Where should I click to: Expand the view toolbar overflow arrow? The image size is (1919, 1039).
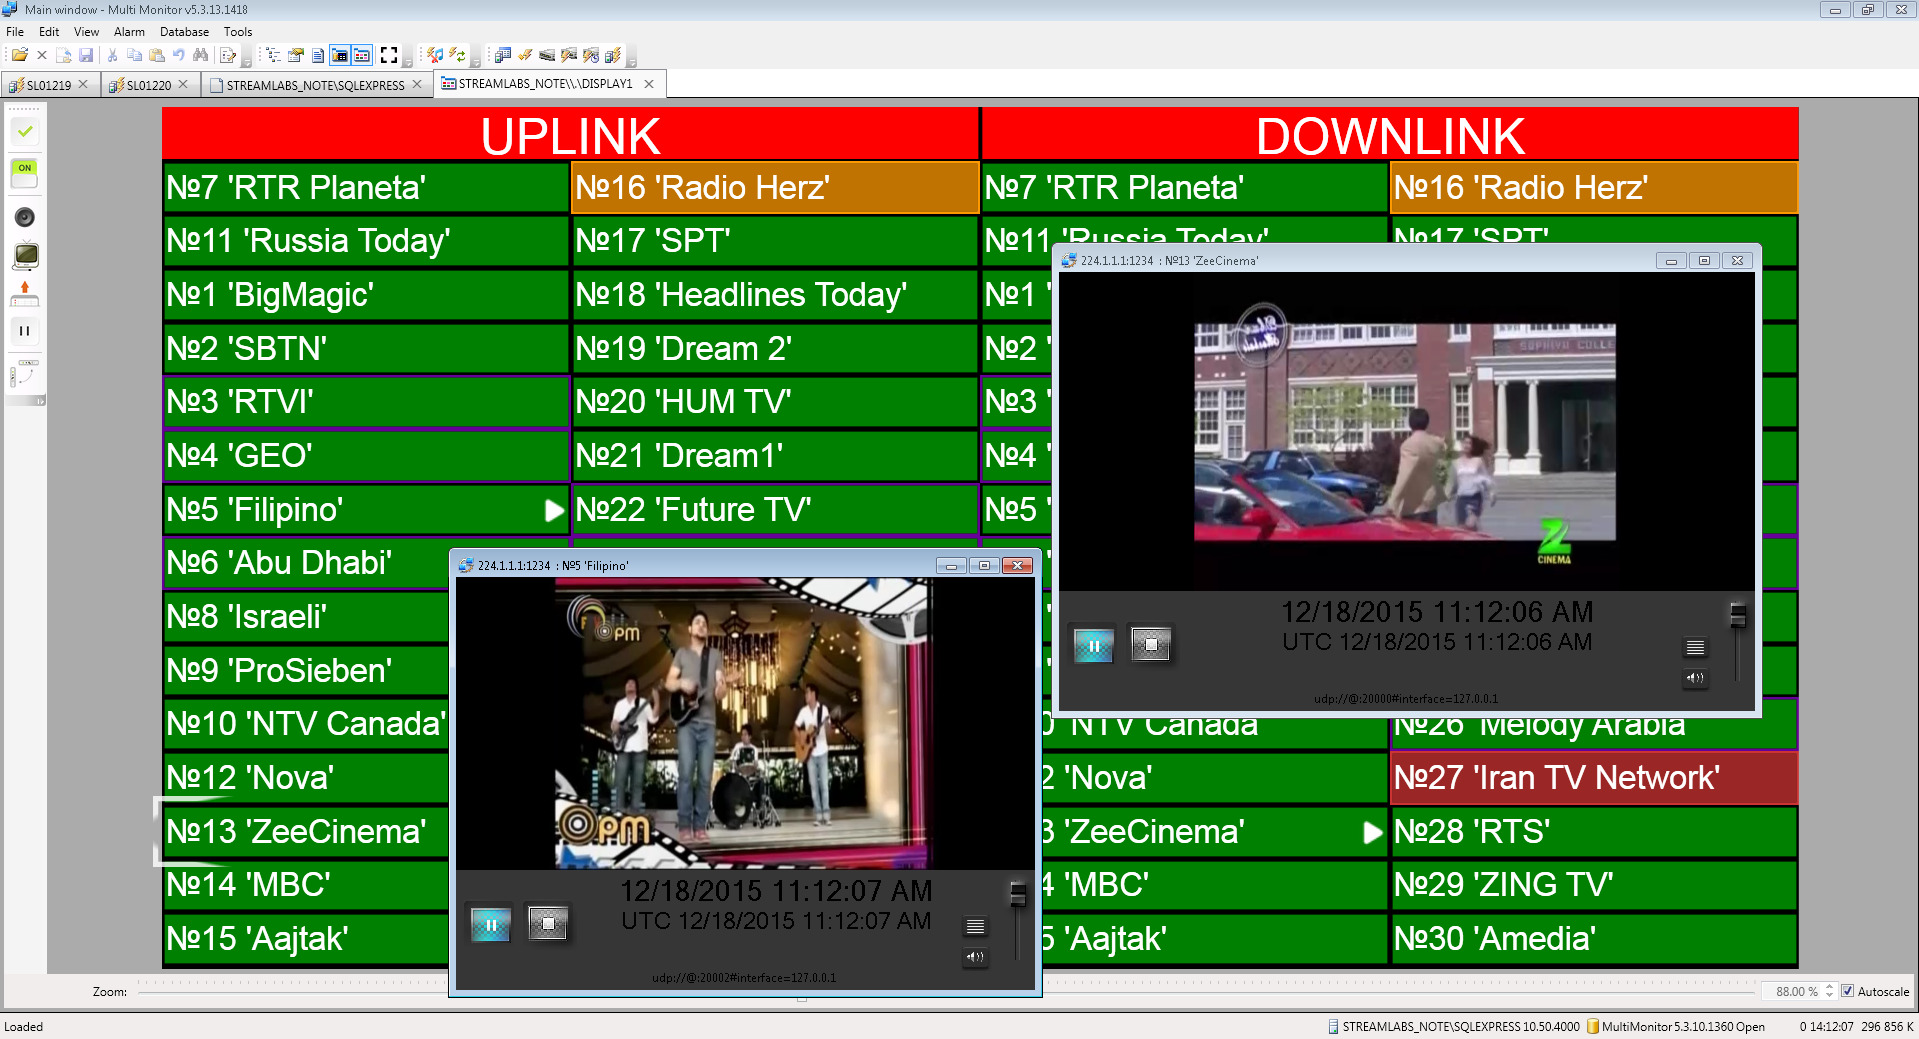pos(407,63)
